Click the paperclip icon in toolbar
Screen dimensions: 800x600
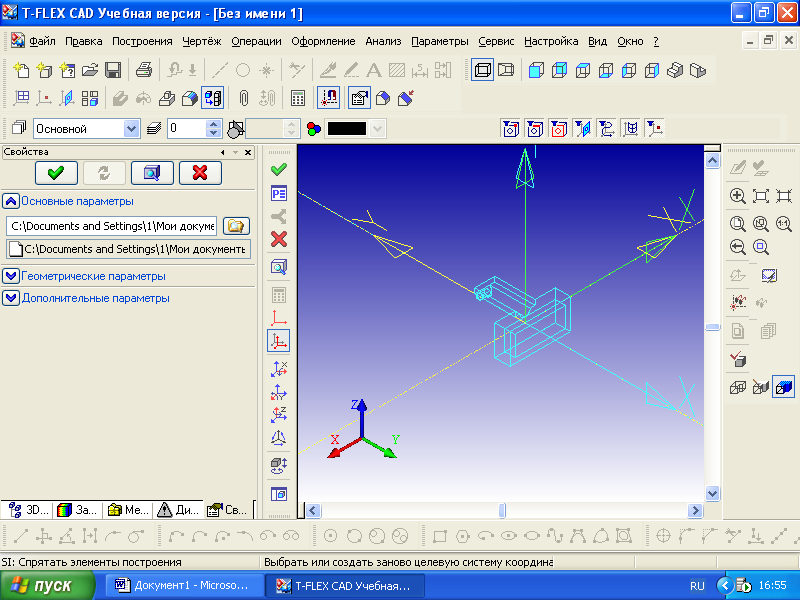pyautogui.click(x=243, y=98)
